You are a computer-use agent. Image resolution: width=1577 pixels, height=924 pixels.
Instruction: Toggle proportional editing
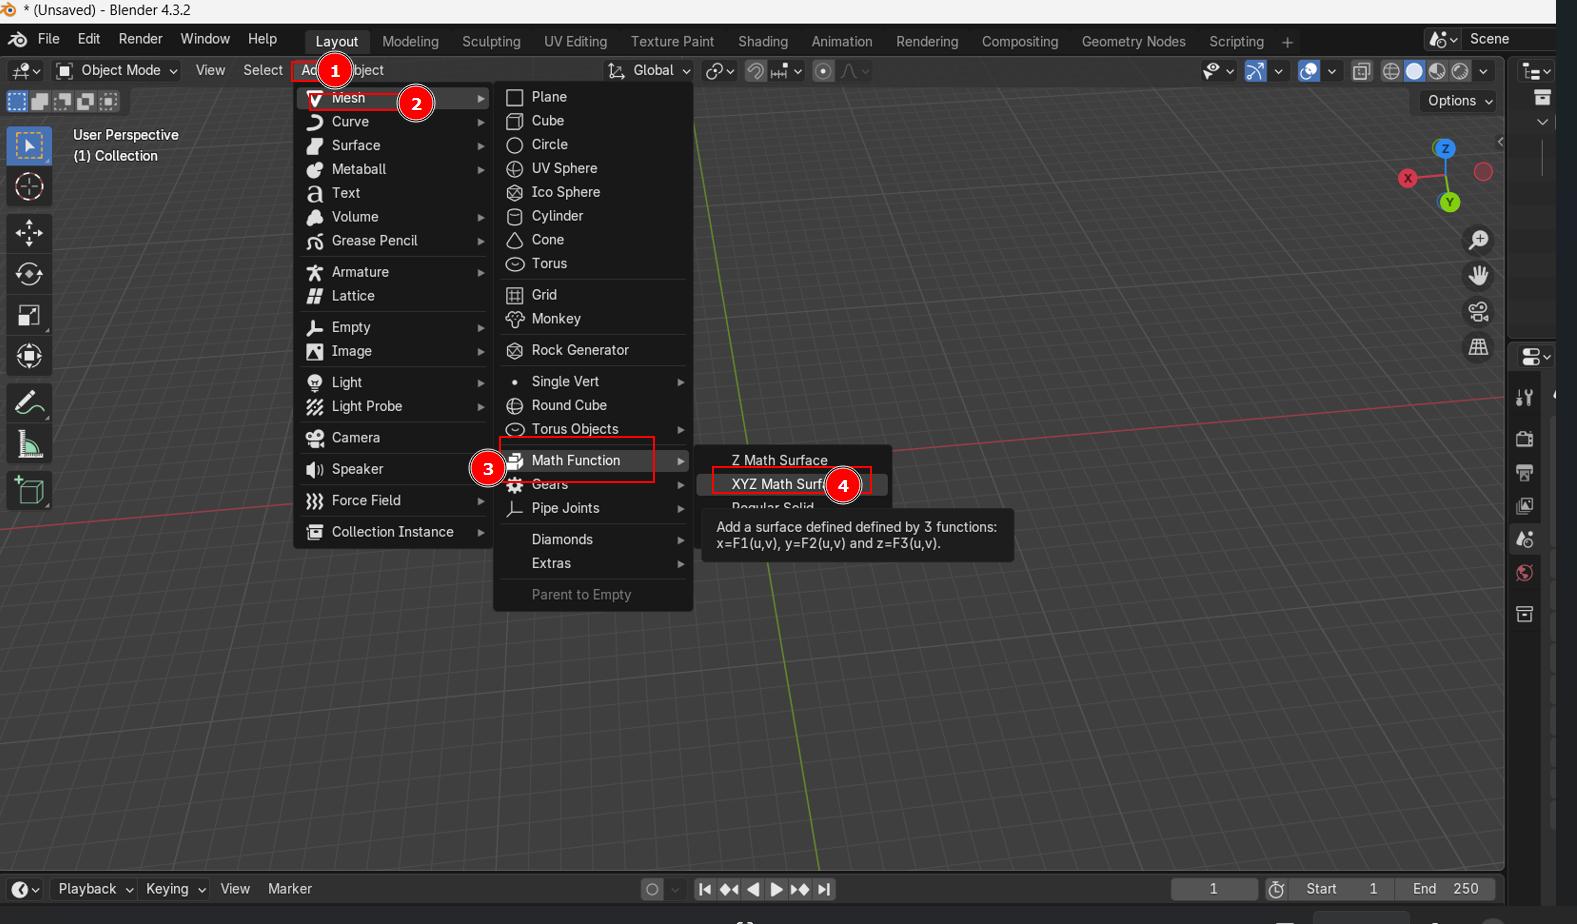(823, 71)
